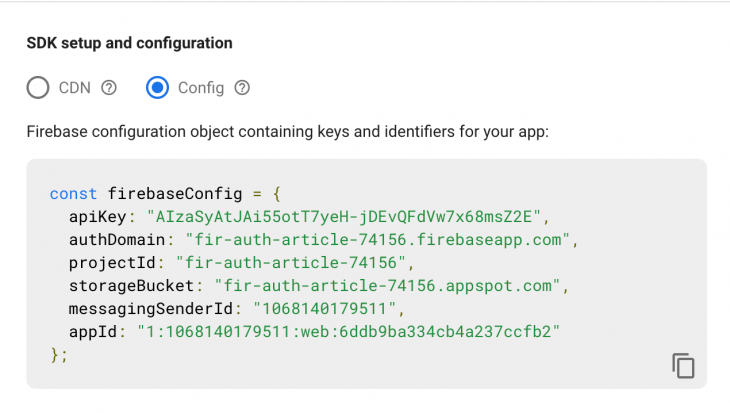Select the Config radio button
Viewport: 730px width, 413px height.
click(x=157, y=88)
